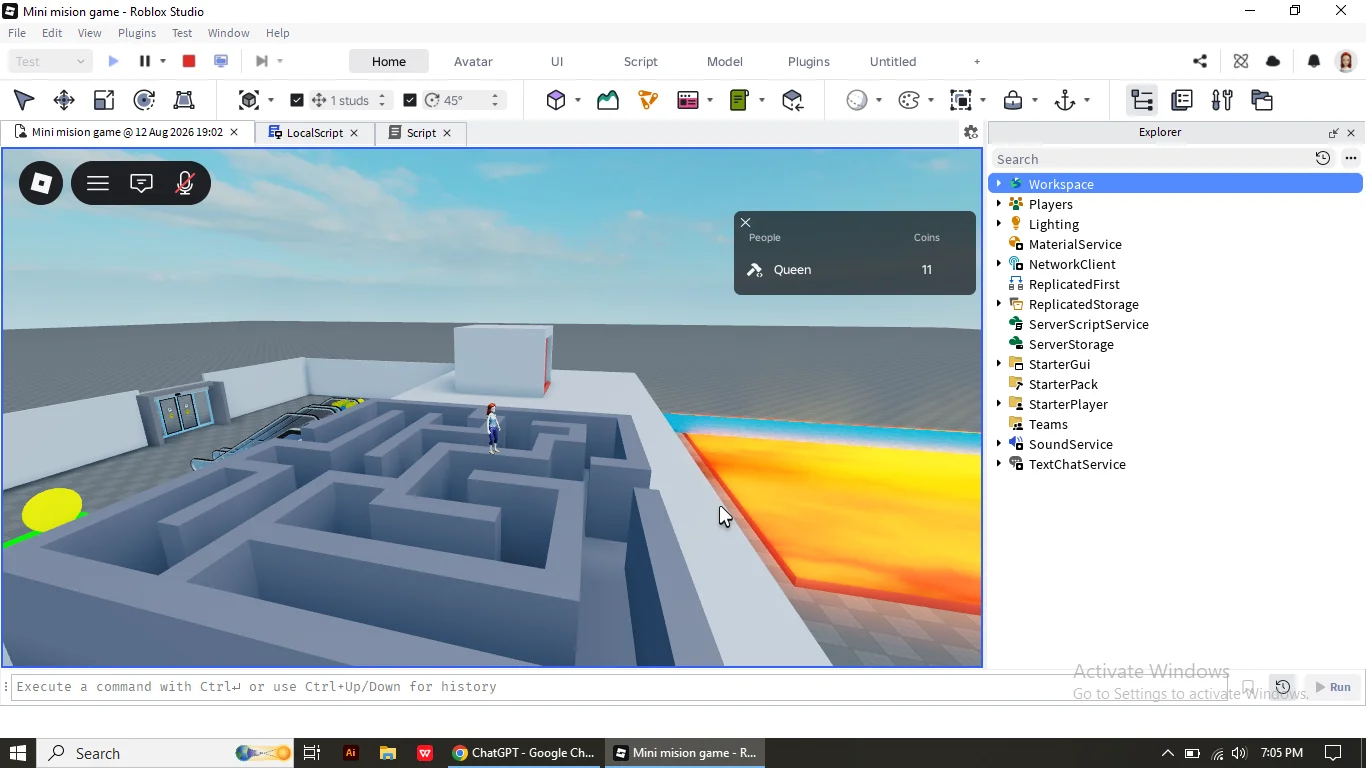Stop the running playtest
This screenshot has width=1366, height=768.
click(x=189, y=61)
